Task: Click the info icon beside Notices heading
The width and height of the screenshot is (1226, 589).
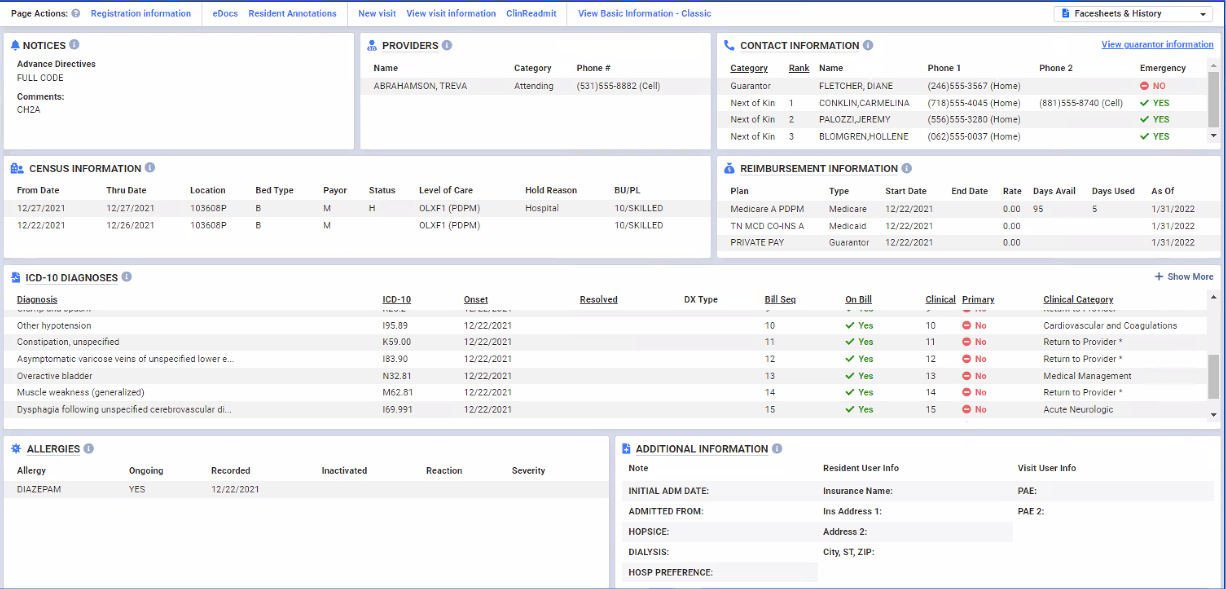Action: pyautogui.click(x=75, y=45)
